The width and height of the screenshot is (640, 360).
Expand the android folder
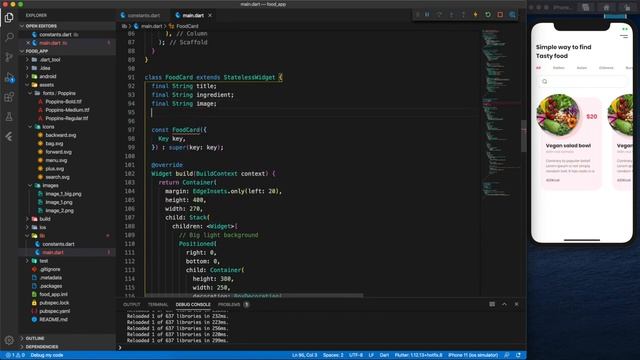coord(48,76)
